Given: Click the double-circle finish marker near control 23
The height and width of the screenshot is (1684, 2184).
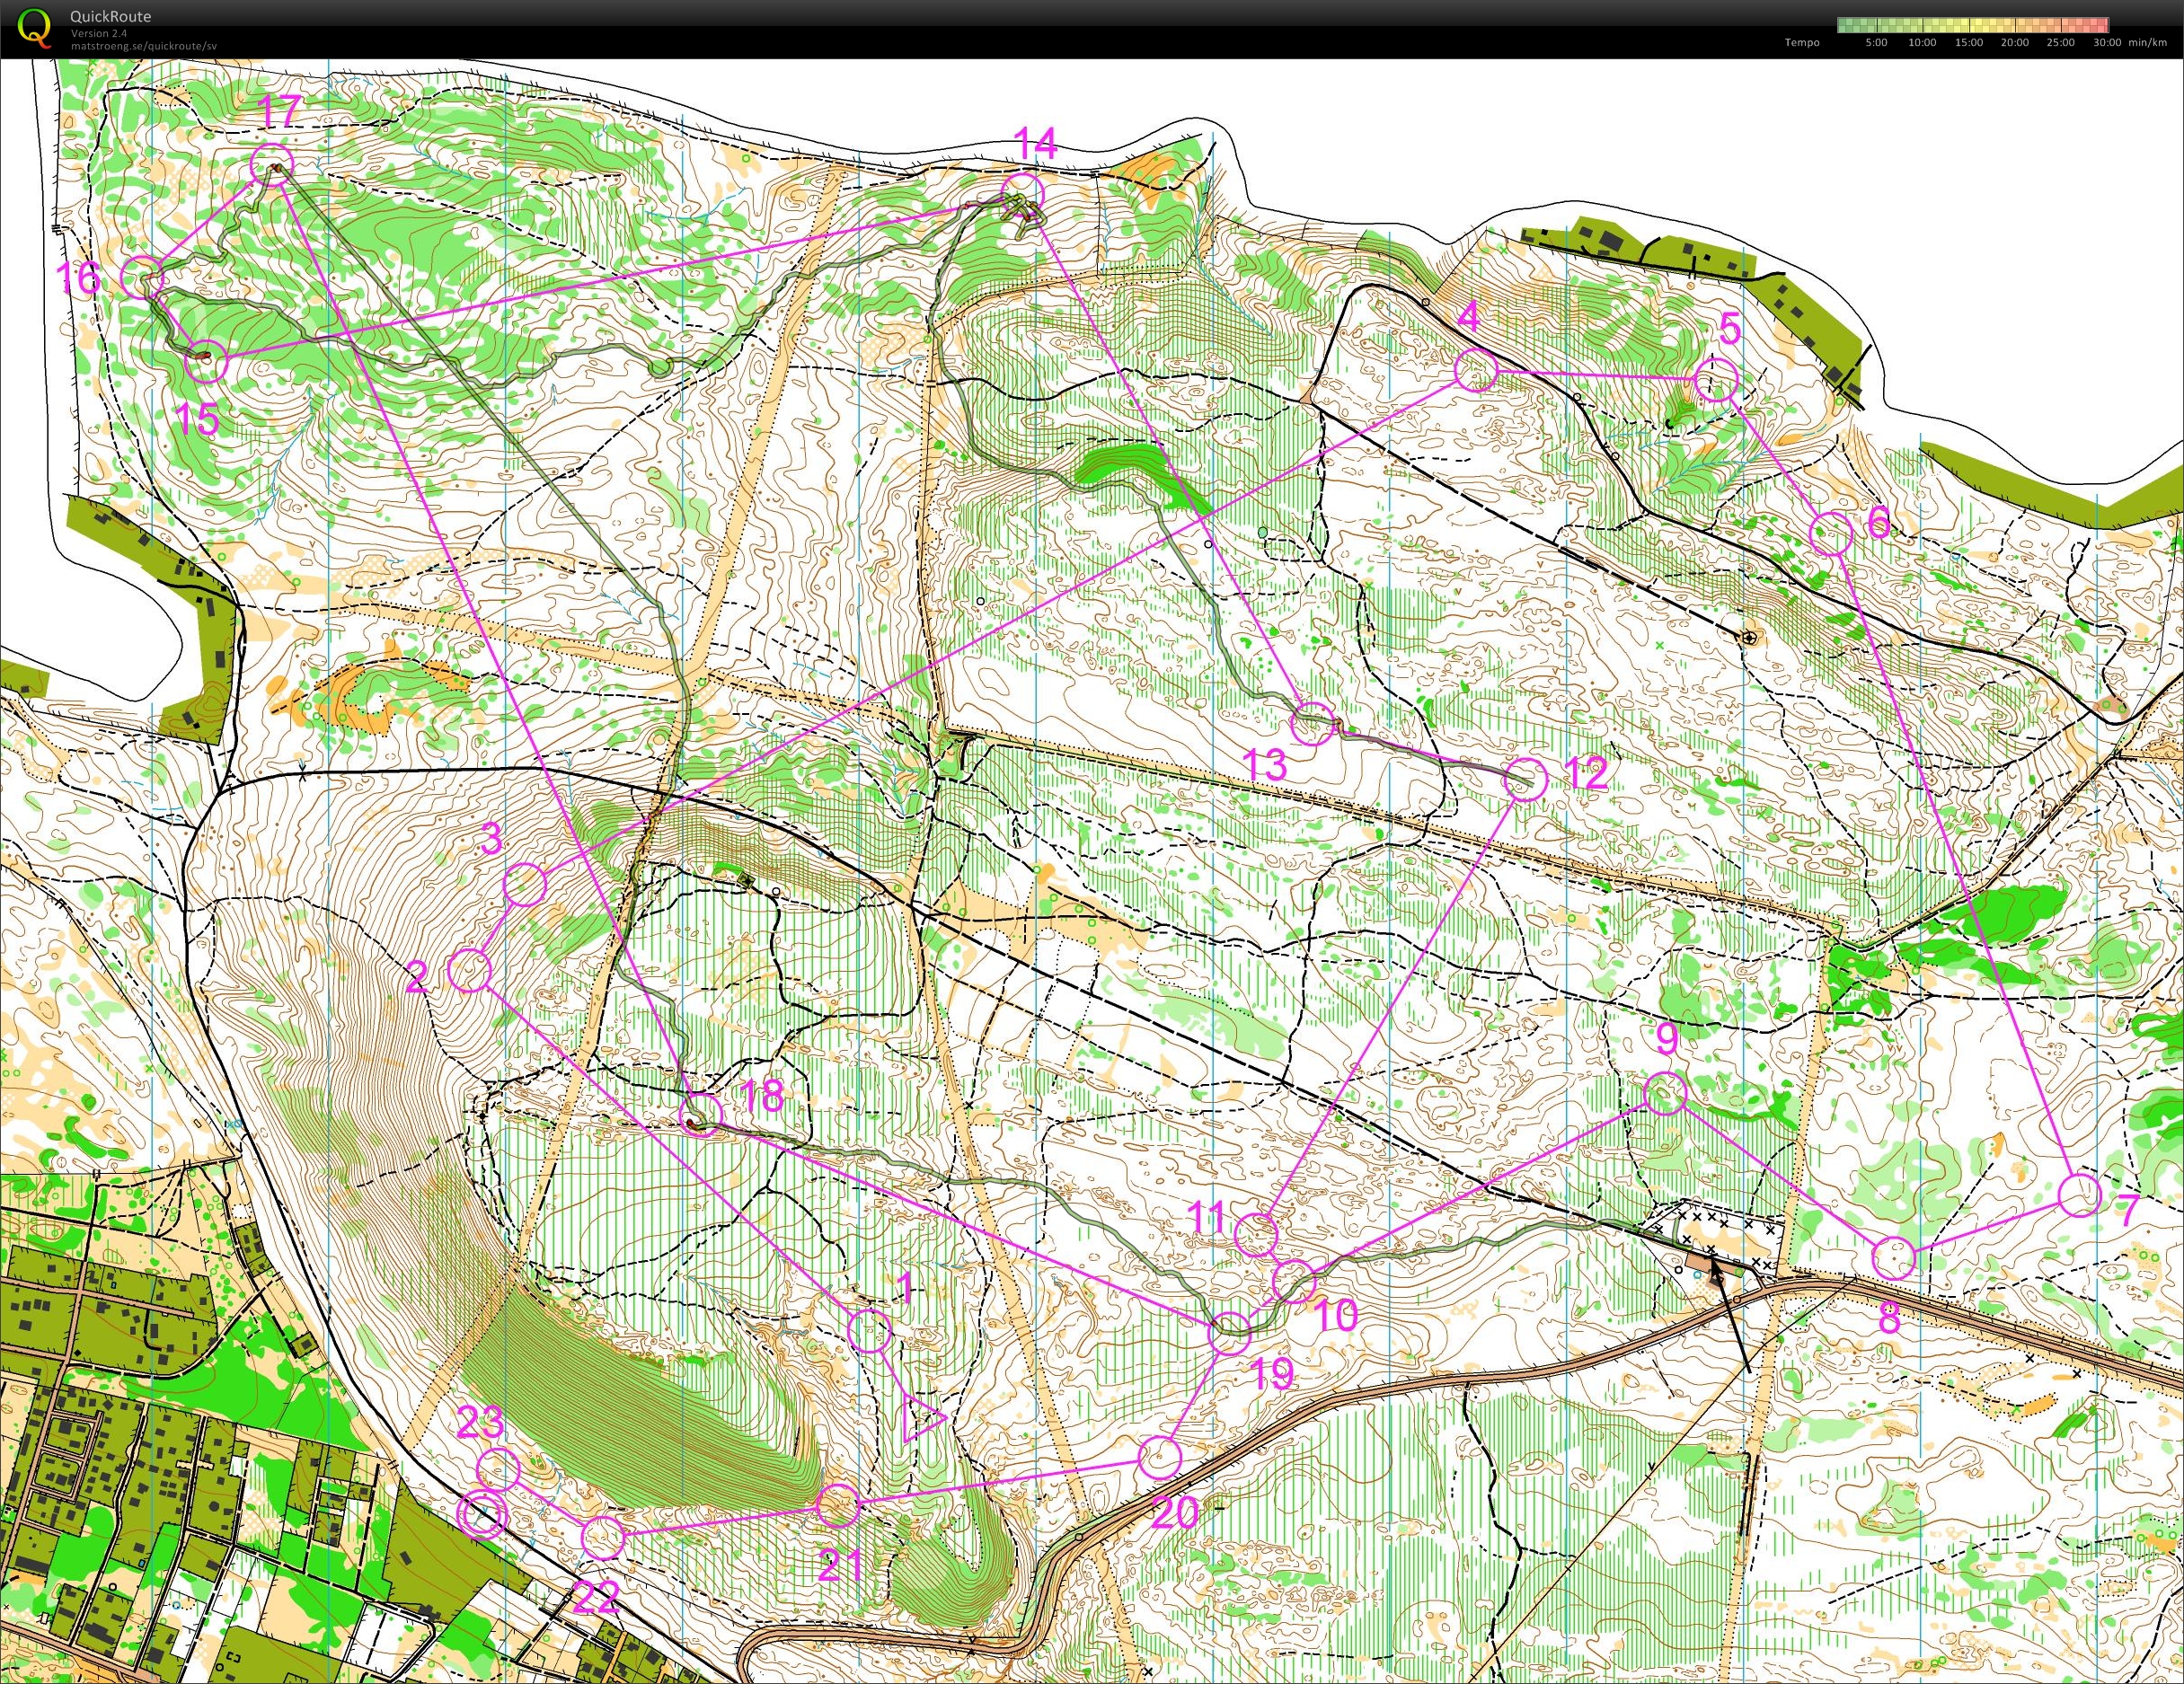Looking at the screenshot, I should tap(482, 1515).
